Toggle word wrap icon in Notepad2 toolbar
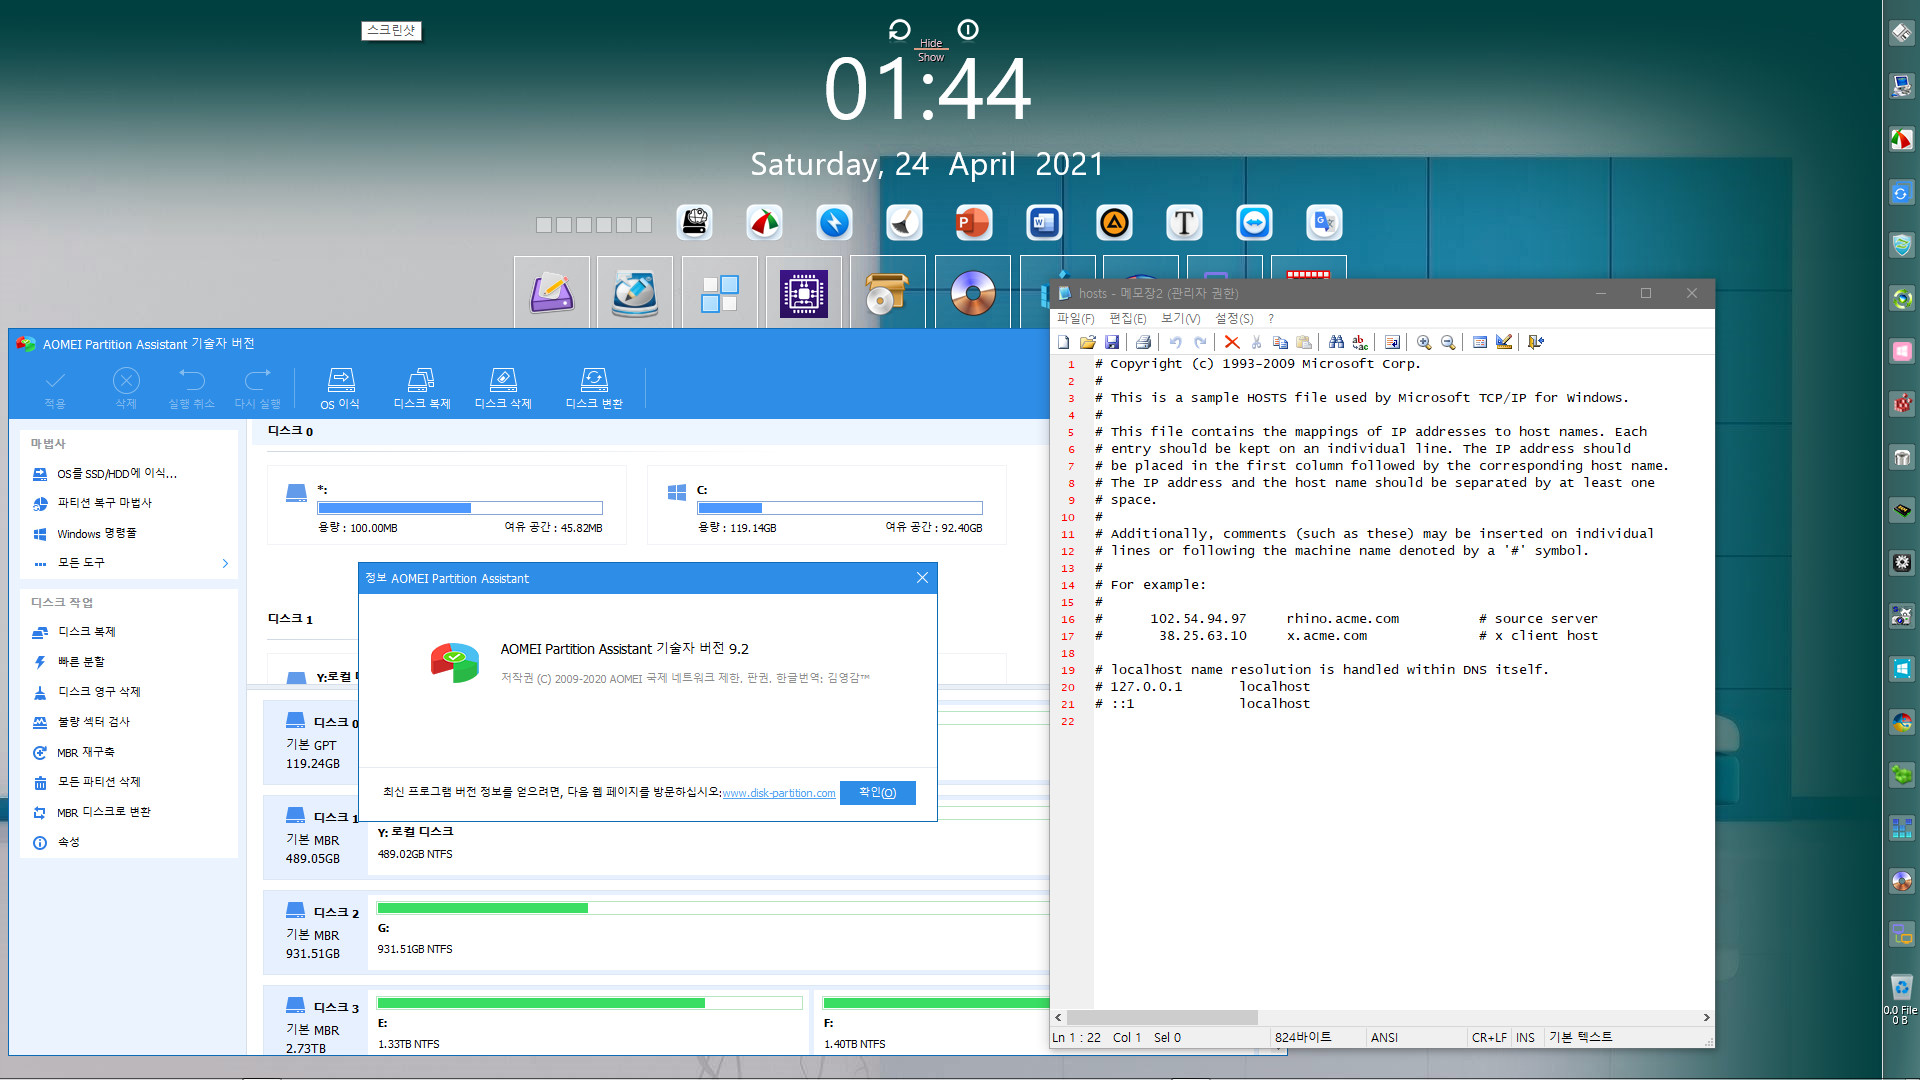 pos(1392,342)
